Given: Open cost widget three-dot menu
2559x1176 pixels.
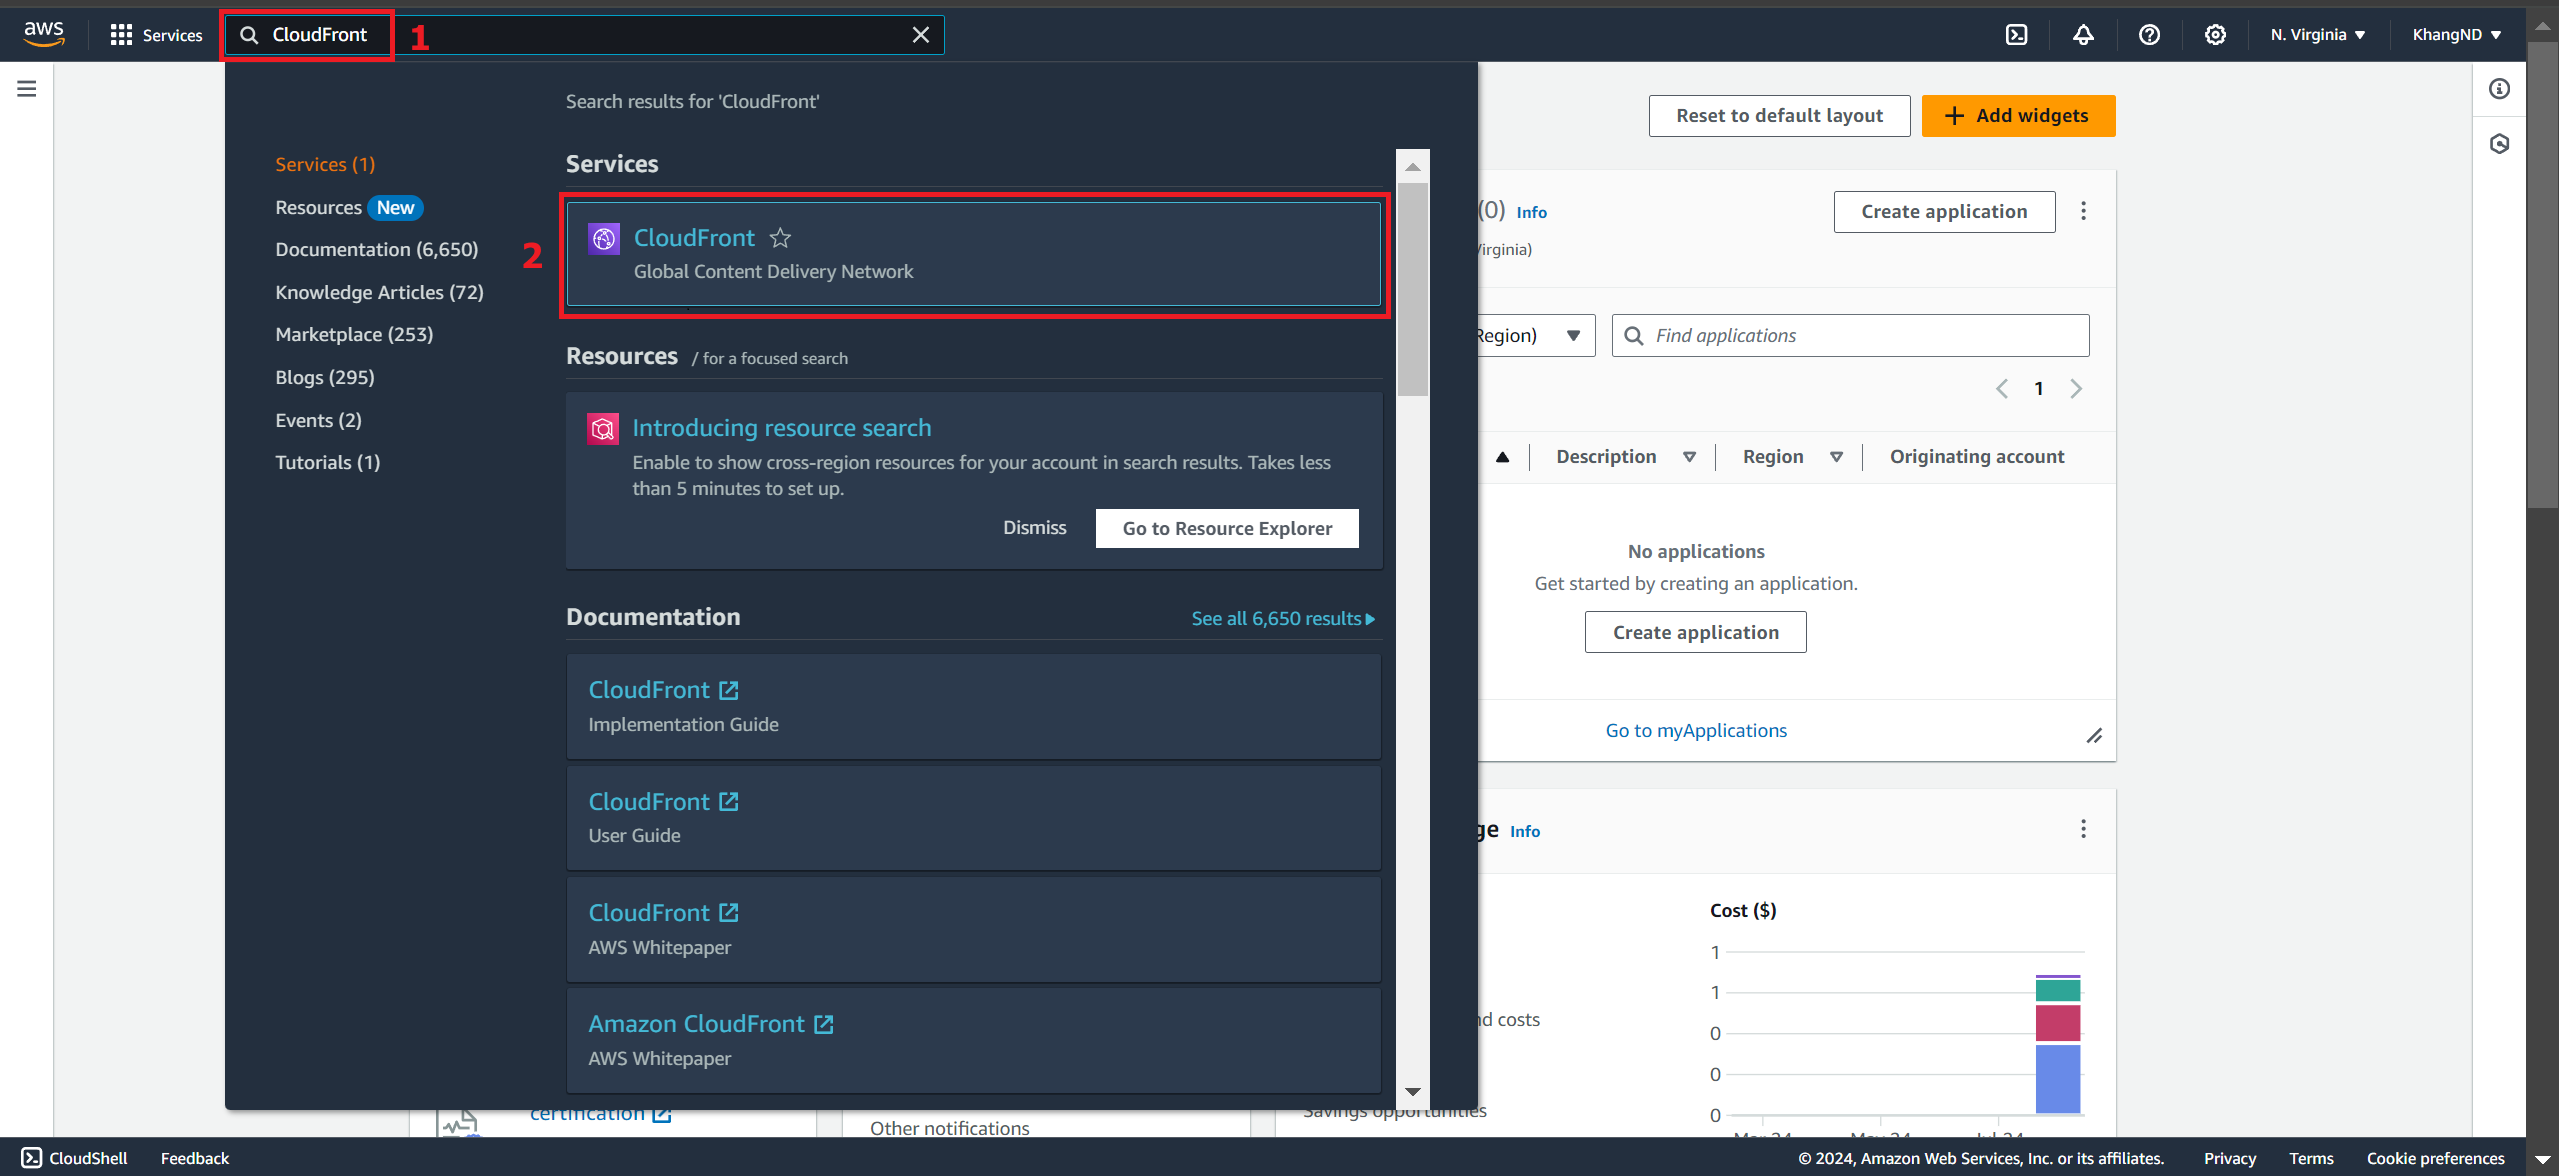Looking at the screenshot, I should [2083, 829].
